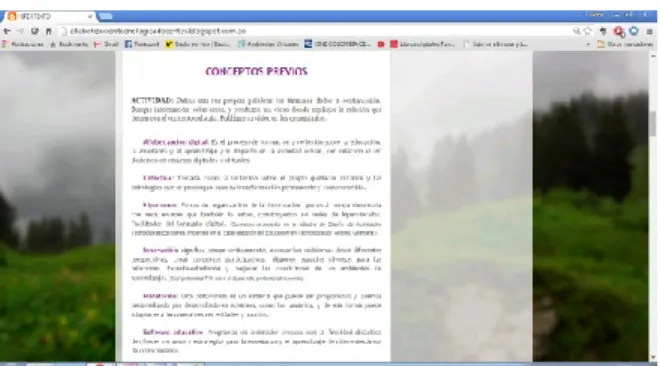This screenshot has height=366, width=660.
Task: Open the CINE COLOMBIA bookmark
Action: pyautogui.click(x=338, y=44)
